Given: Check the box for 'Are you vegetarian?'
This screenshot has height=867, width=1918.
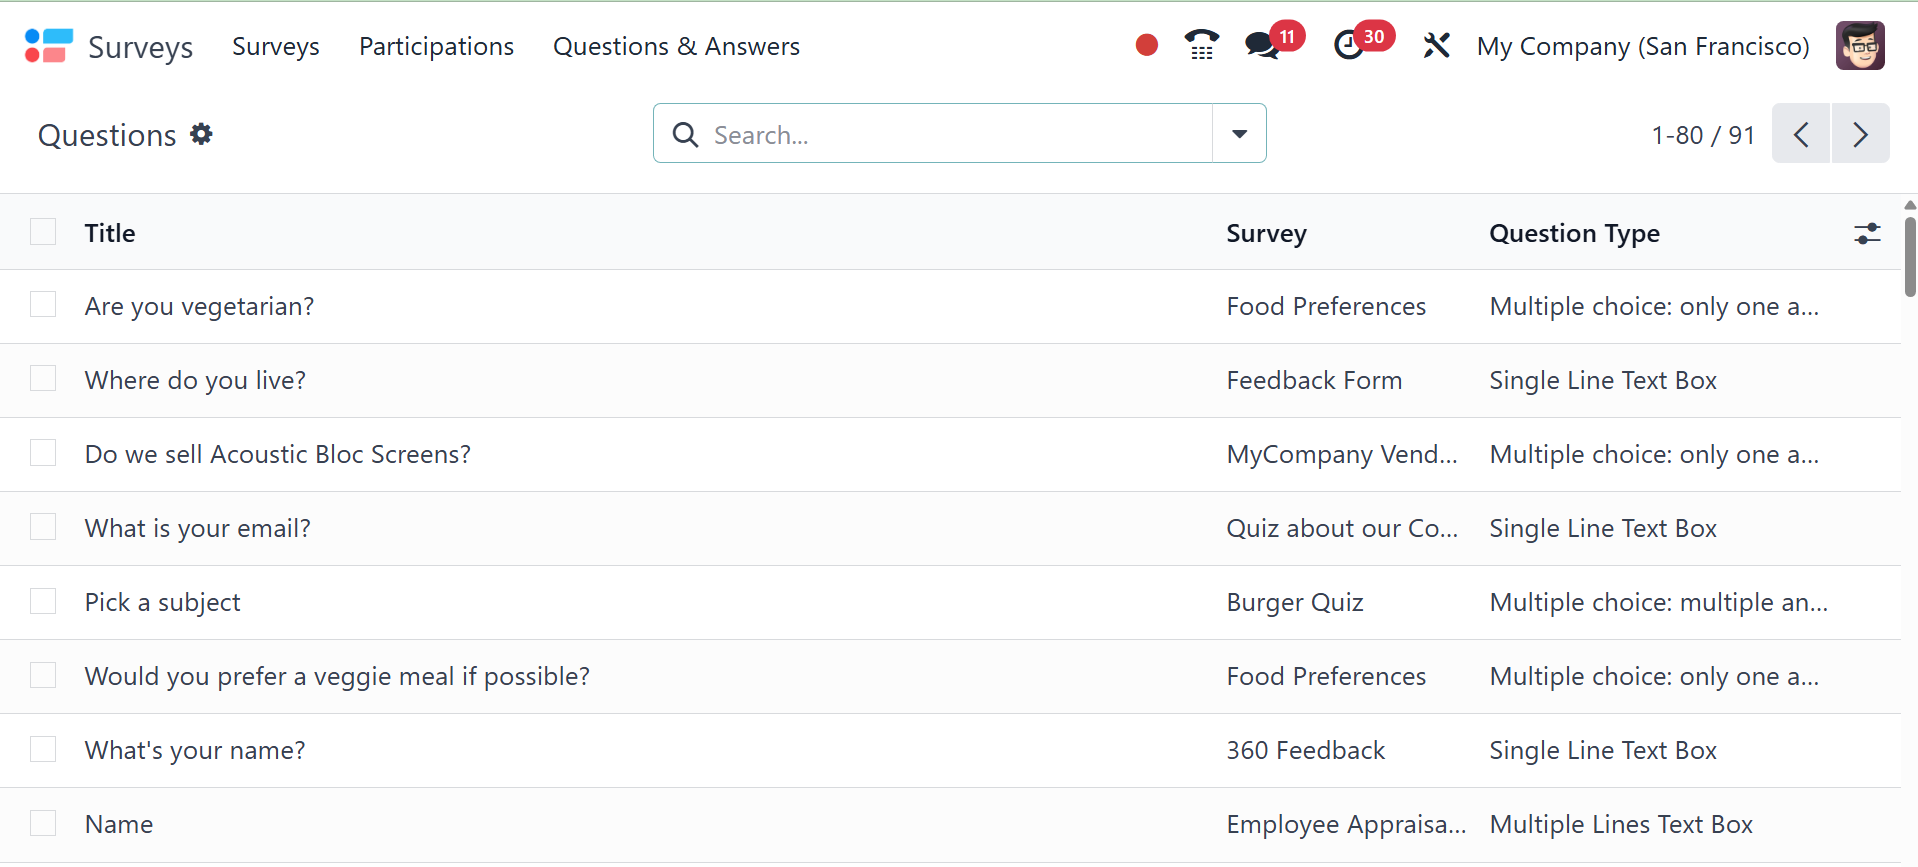Looking at the screenshot, I should click(43, 305).
